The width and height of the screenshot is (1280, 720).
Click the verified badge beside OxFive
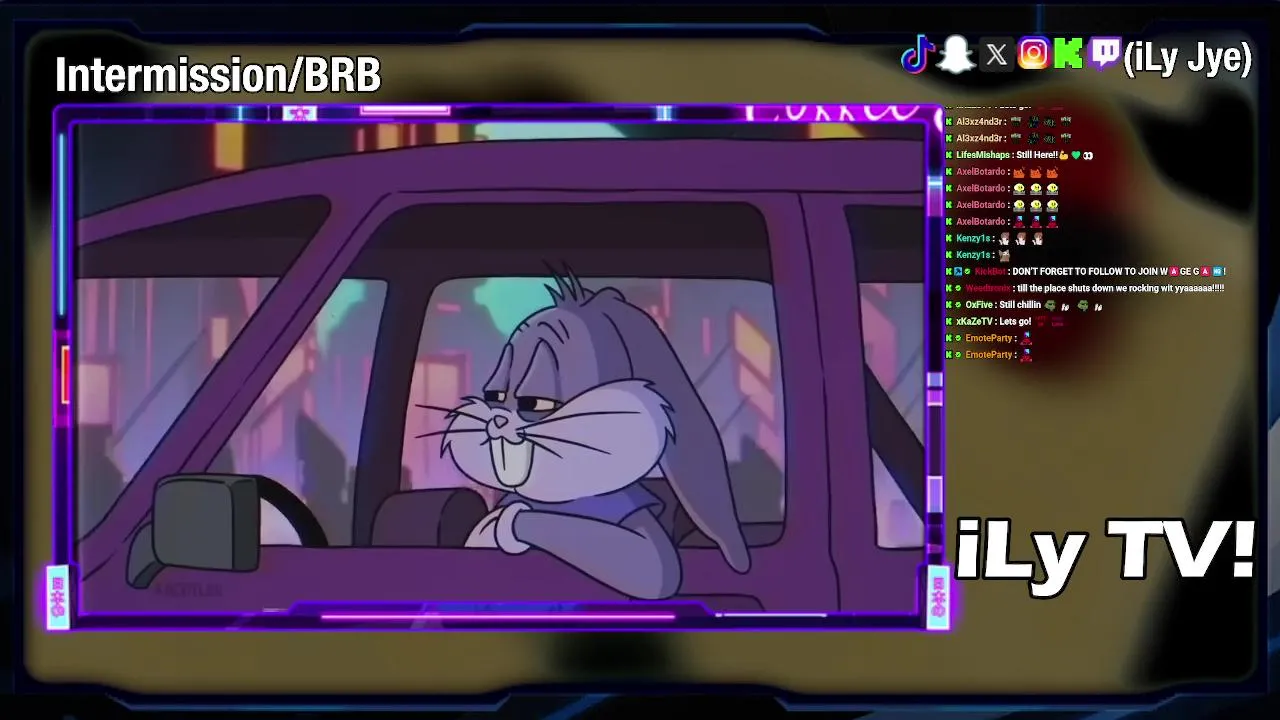click(x=958, y=305)
